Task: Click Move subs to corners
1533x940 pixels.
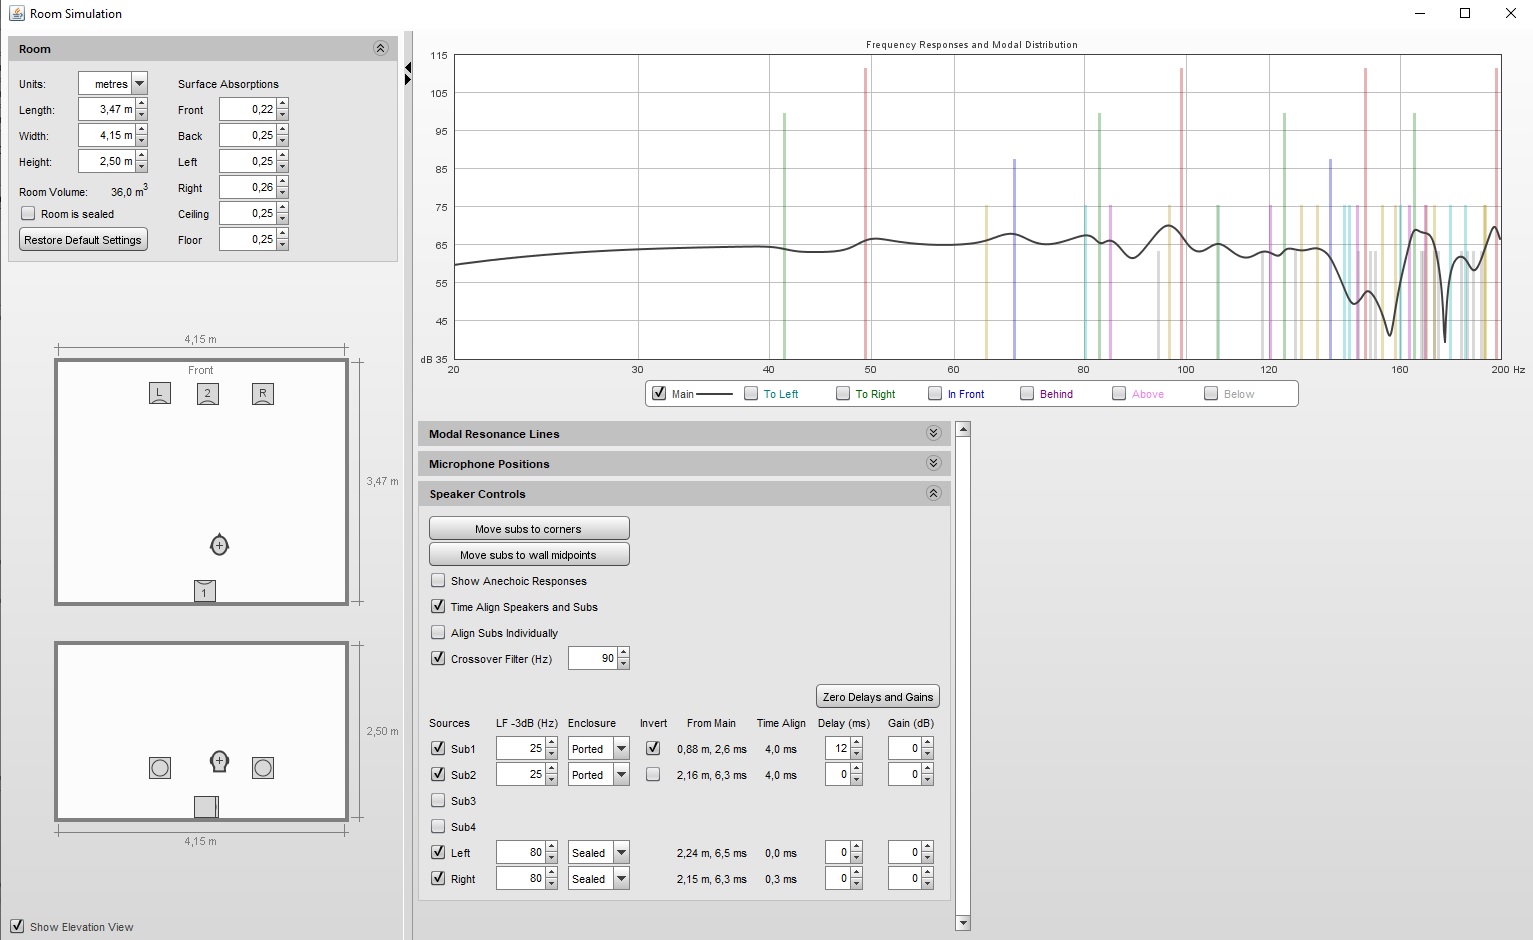Action: (x=529, y=528)
